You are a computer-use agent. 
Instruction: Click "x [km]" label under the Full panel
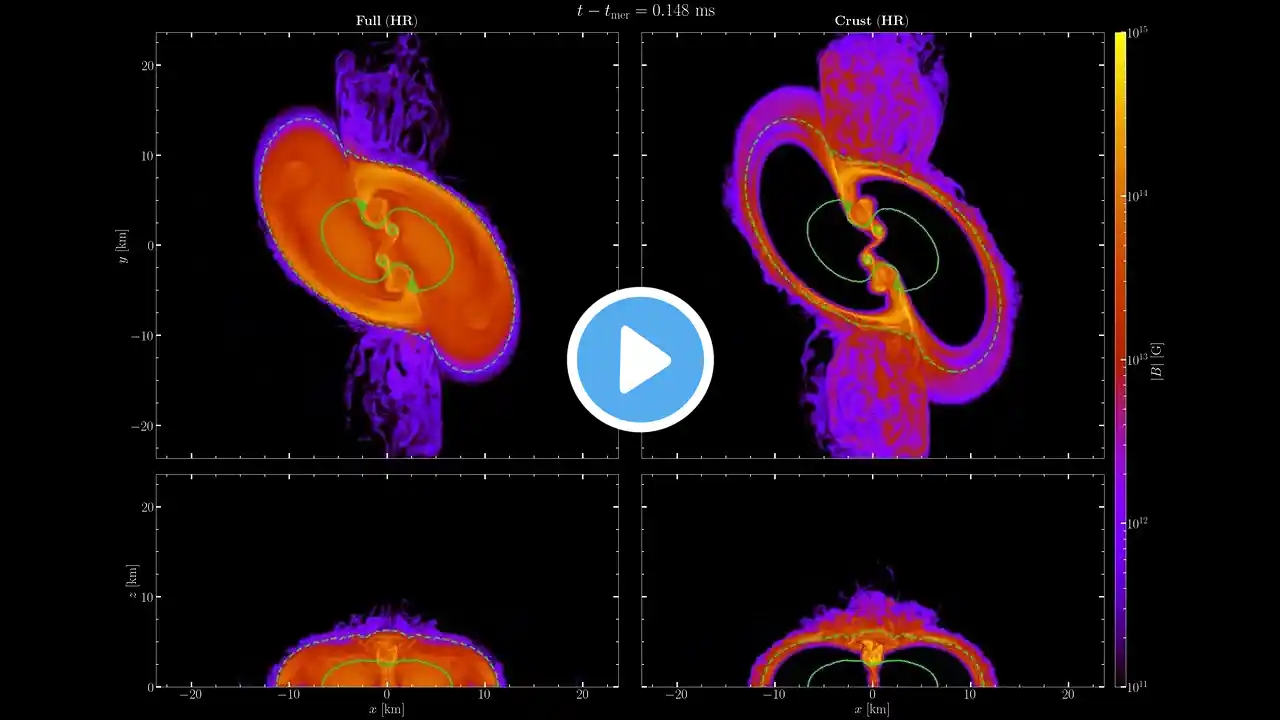[x=387, y=709]
